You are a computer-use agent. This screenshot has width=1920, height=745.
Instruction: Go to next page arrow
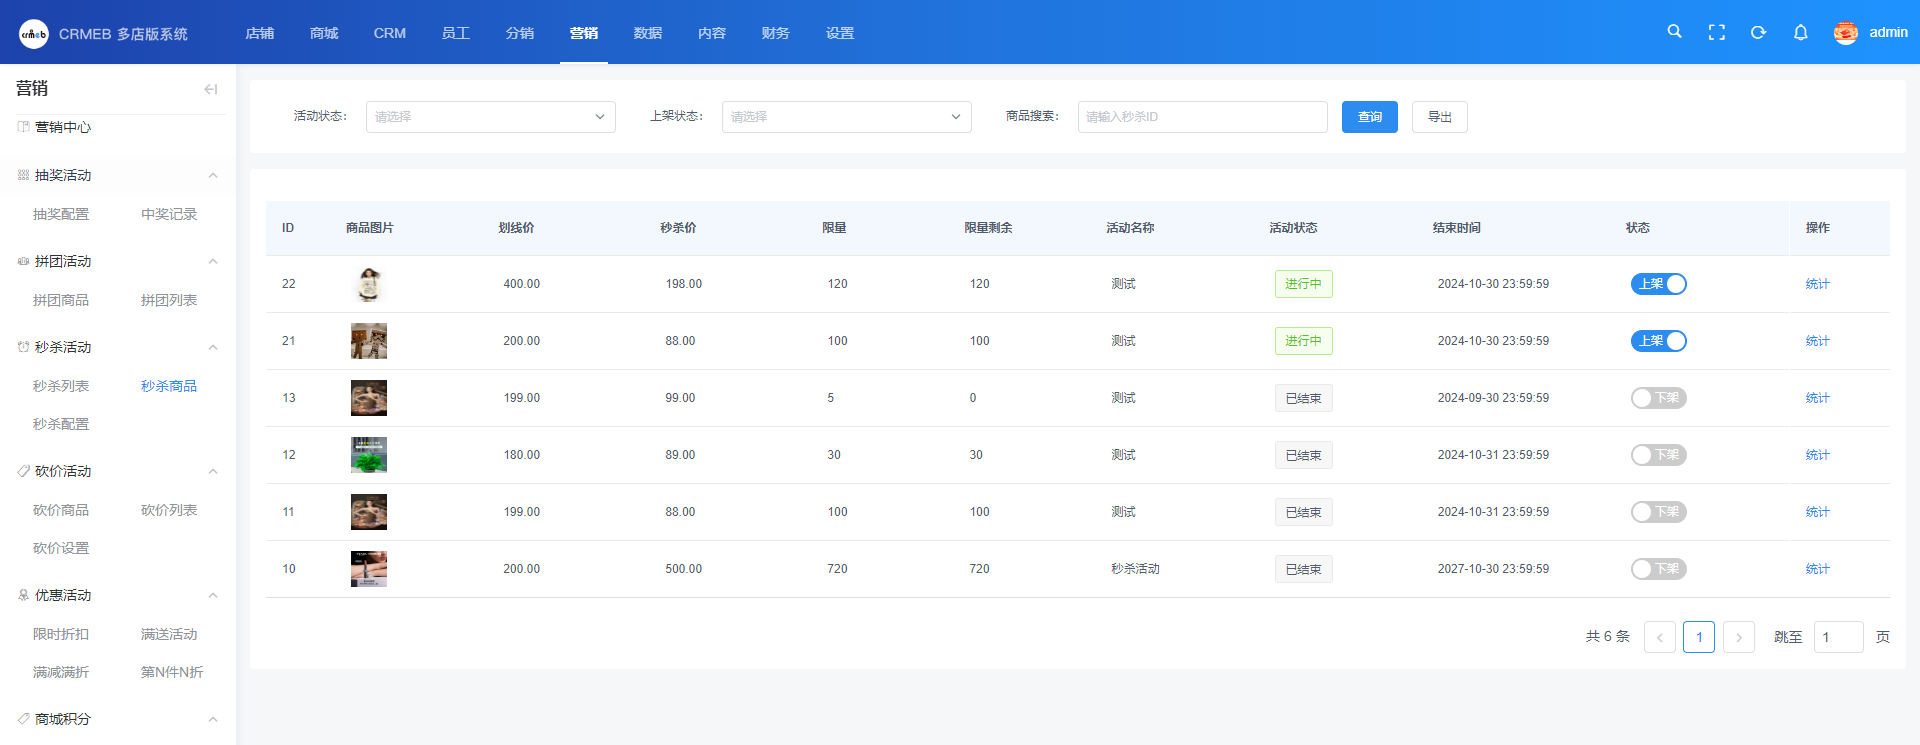coord(1738,637)
